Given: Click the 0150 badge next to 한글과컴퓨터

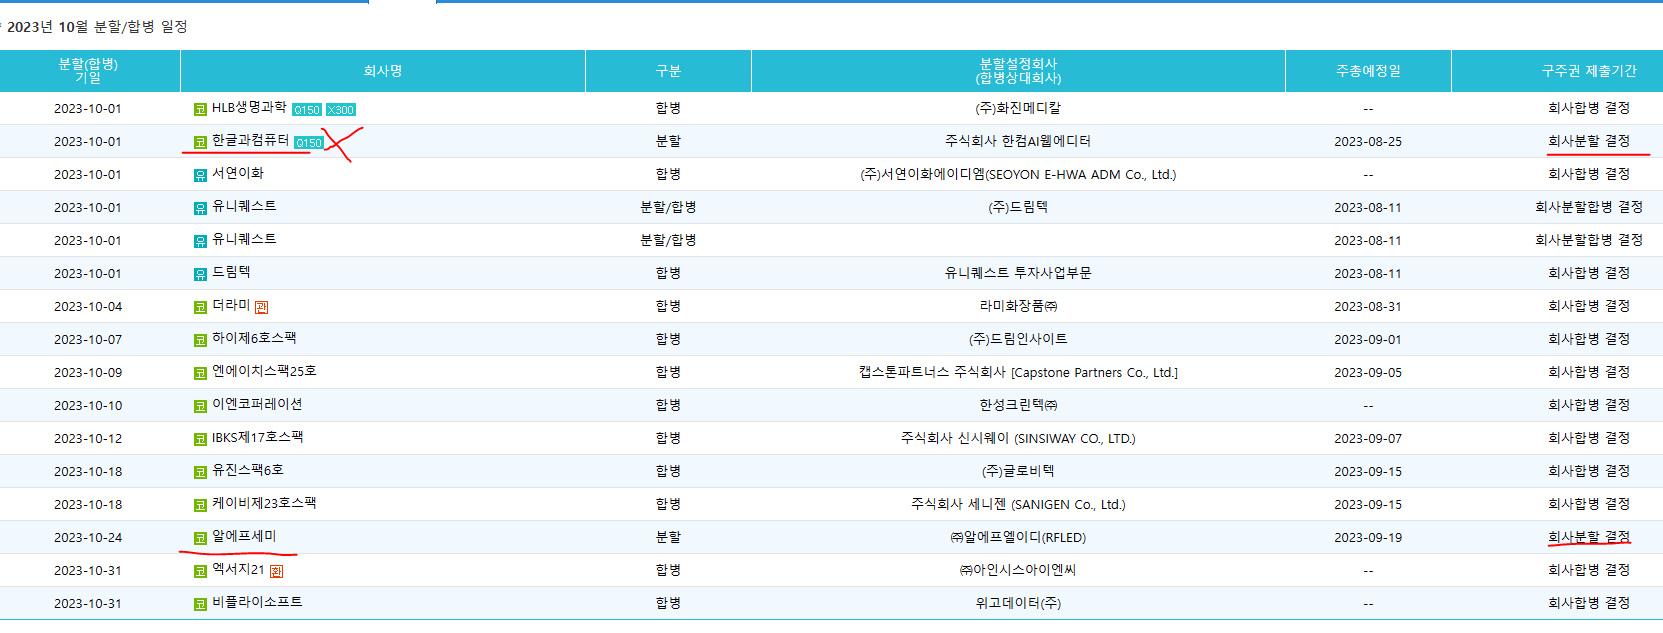Looking at the screenshot, I should pos(309,143).
